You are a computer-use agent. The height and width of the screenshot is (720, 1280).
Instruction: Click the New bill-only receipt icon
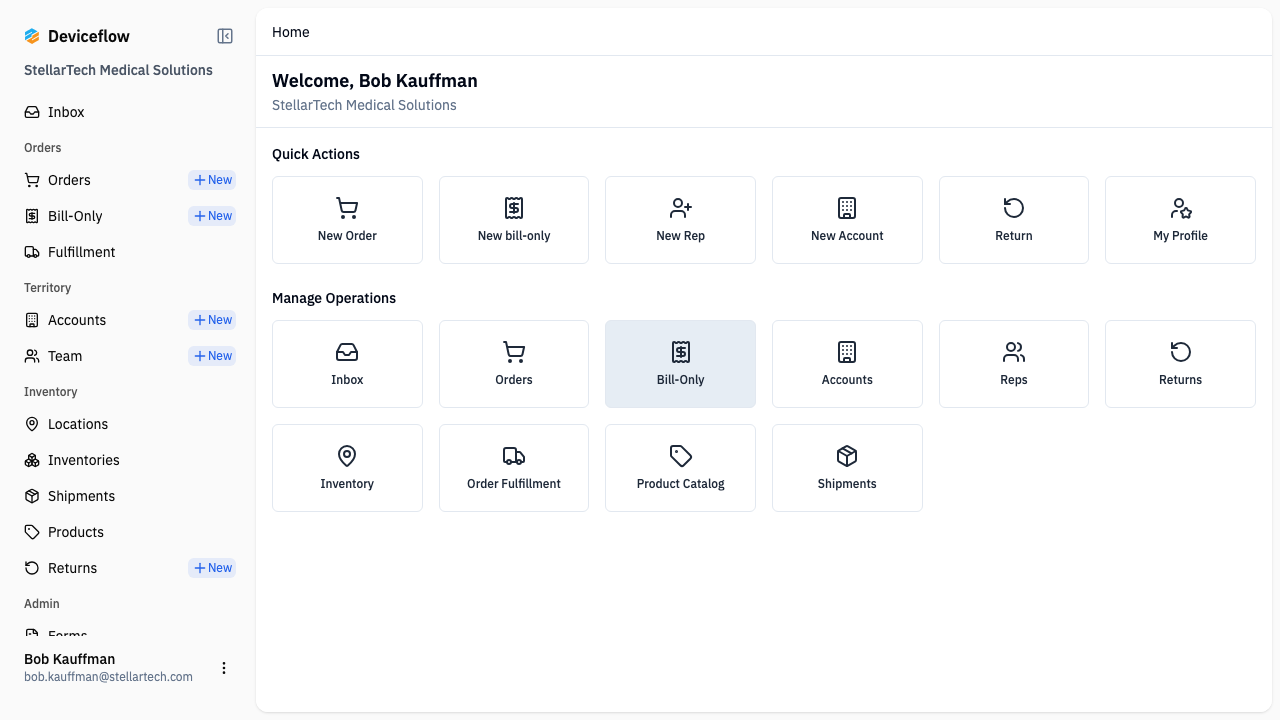[x=514, y=208]
